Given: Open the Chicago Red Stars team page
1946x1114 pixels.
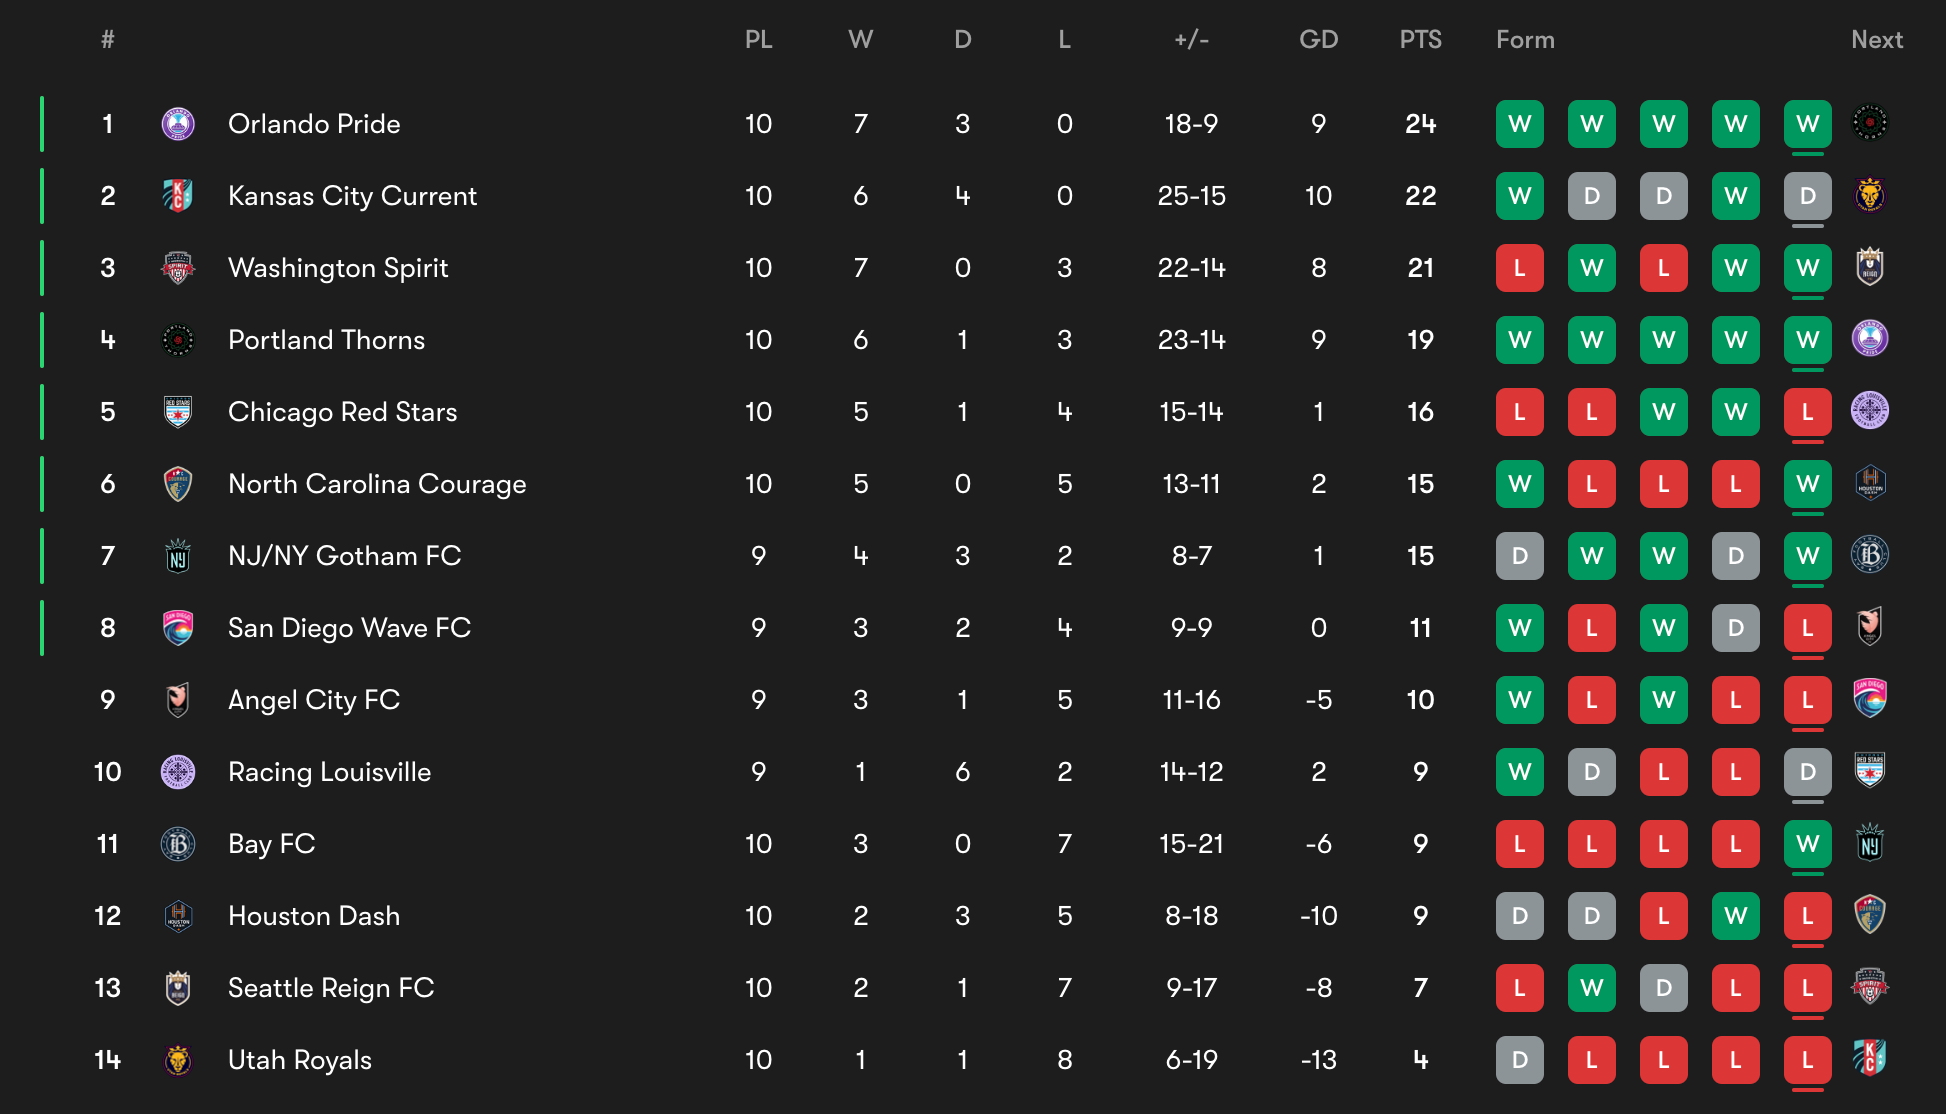Looking at the screenshot, I should point(342,412).
